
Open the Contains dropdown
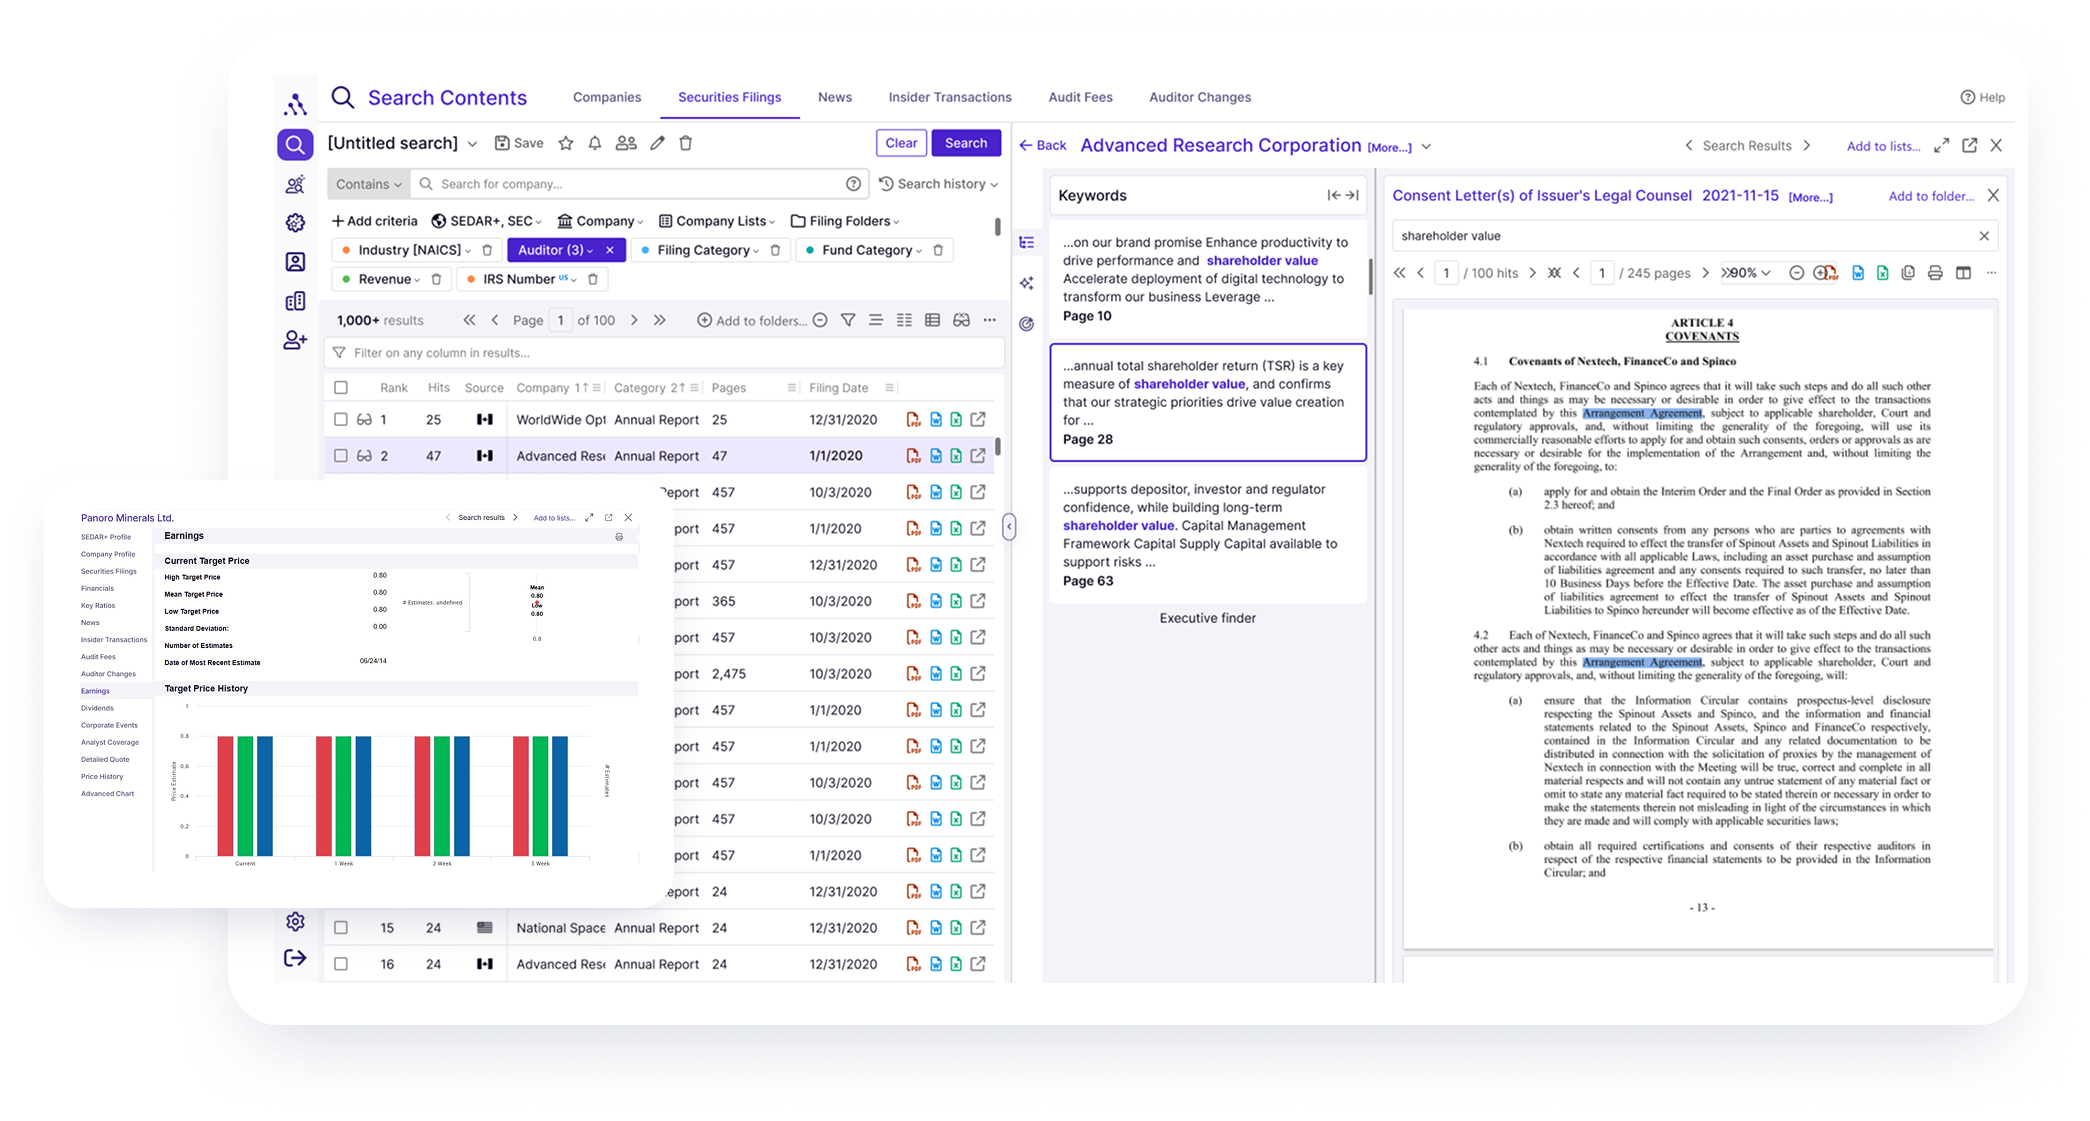[368, 184]
